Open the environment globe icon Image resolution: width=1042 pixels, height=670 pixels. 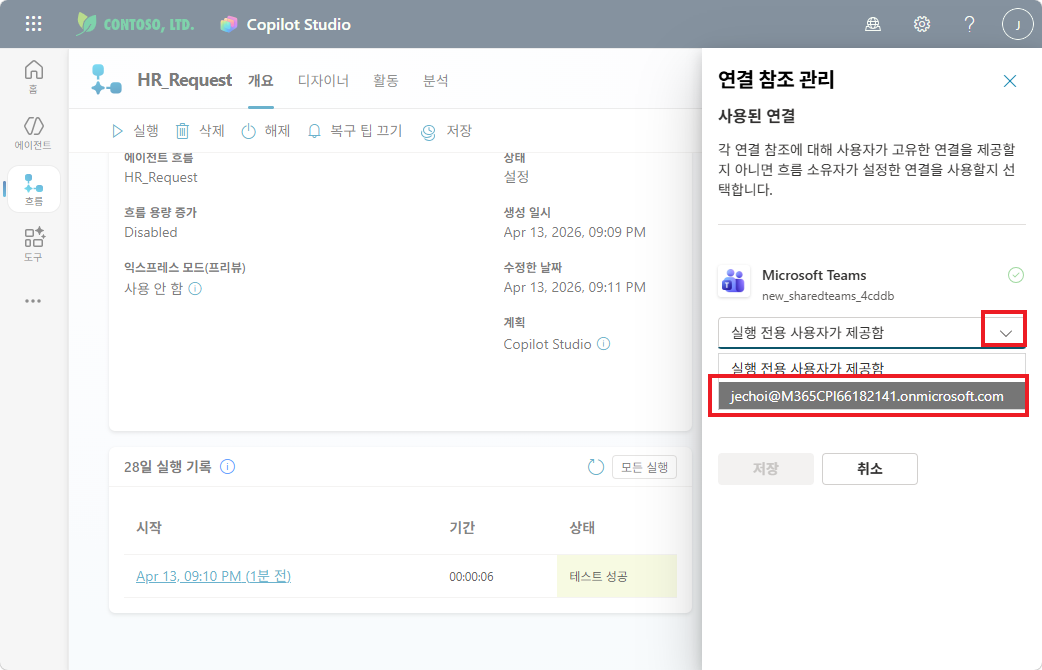coord(873,25)
